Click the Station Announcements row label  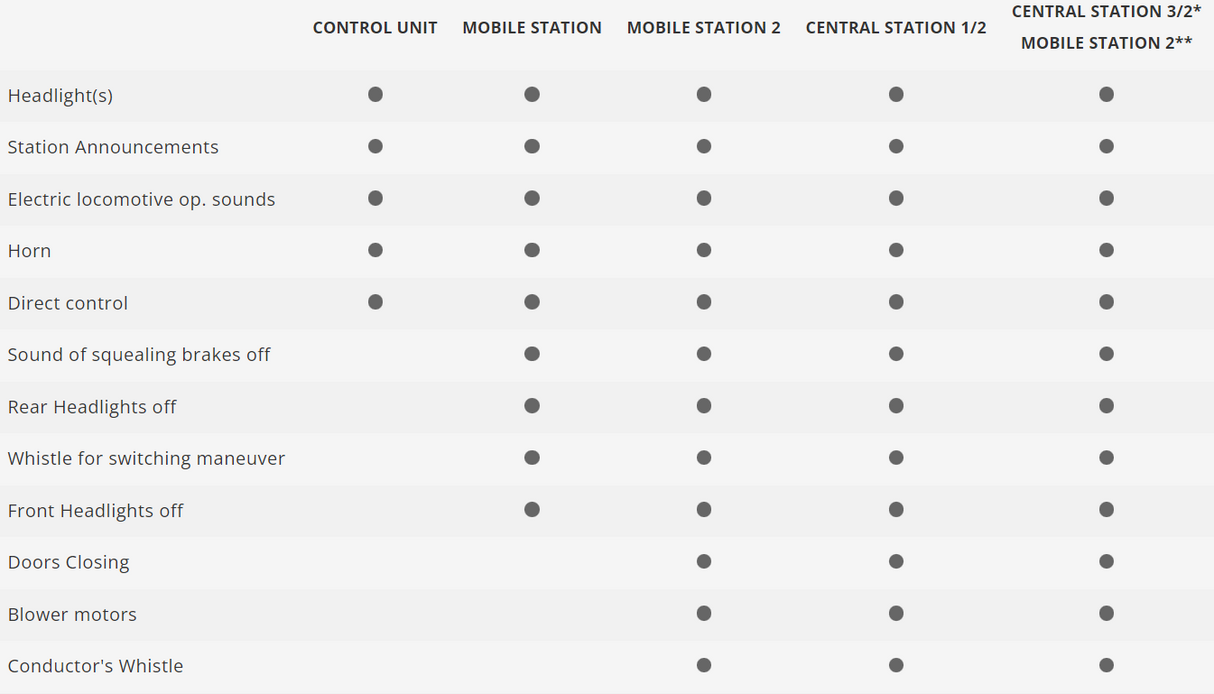pyautogui.click(x=113, y=147)
